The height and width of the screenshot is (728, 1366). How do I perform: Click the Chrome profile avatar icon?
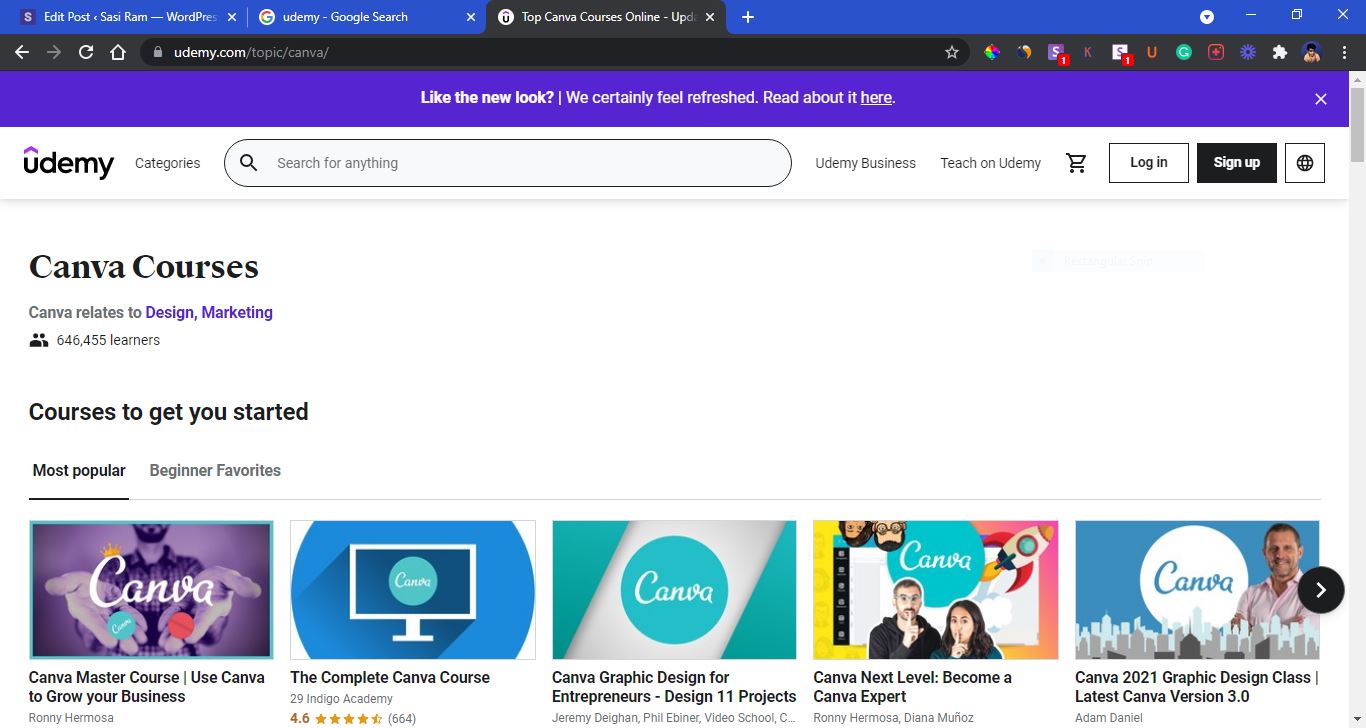coord(1312,52)
